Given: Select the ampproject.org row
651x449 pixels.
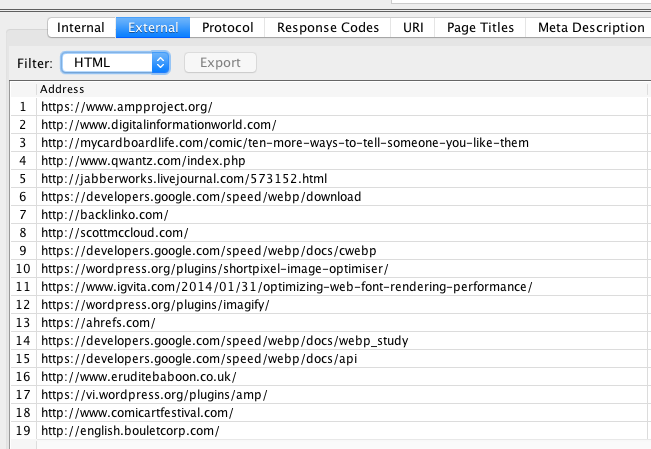Looking at the screenshot, I should coord(126,107).
